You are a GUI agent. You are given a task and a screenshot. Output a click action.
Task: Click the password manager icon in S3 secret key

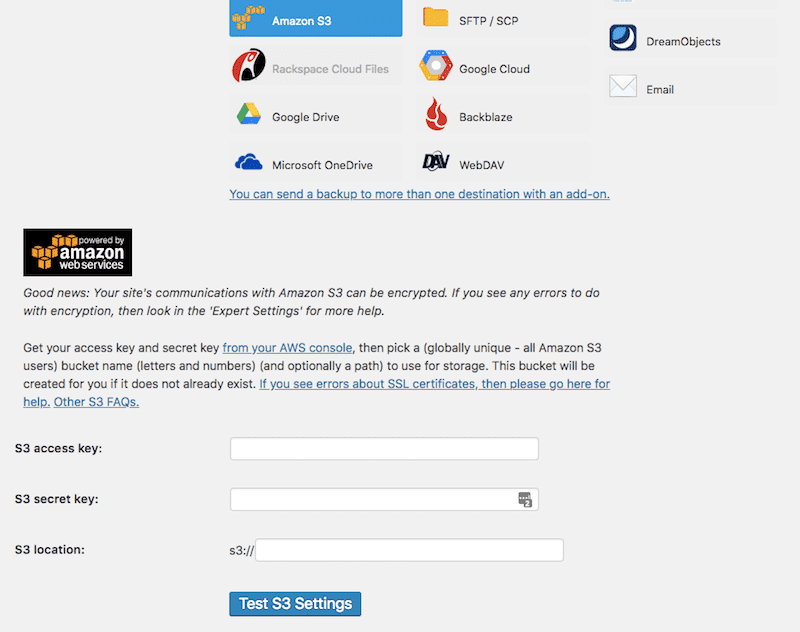[525, 499]
